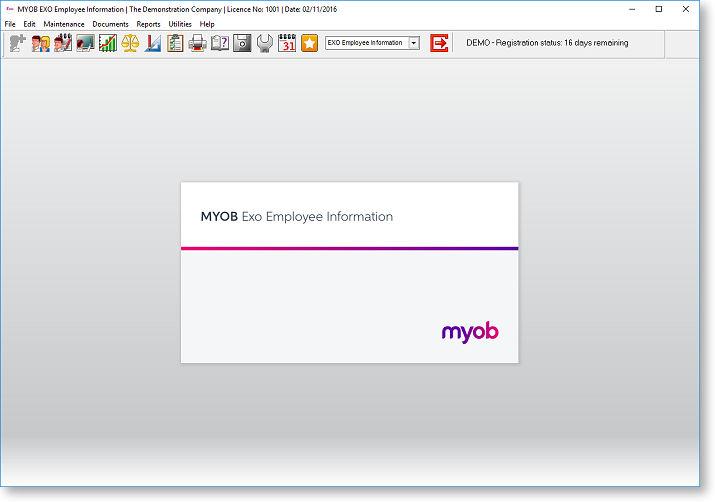
Task: Open the wrench setup icon
Action: [x=264, y=43]
